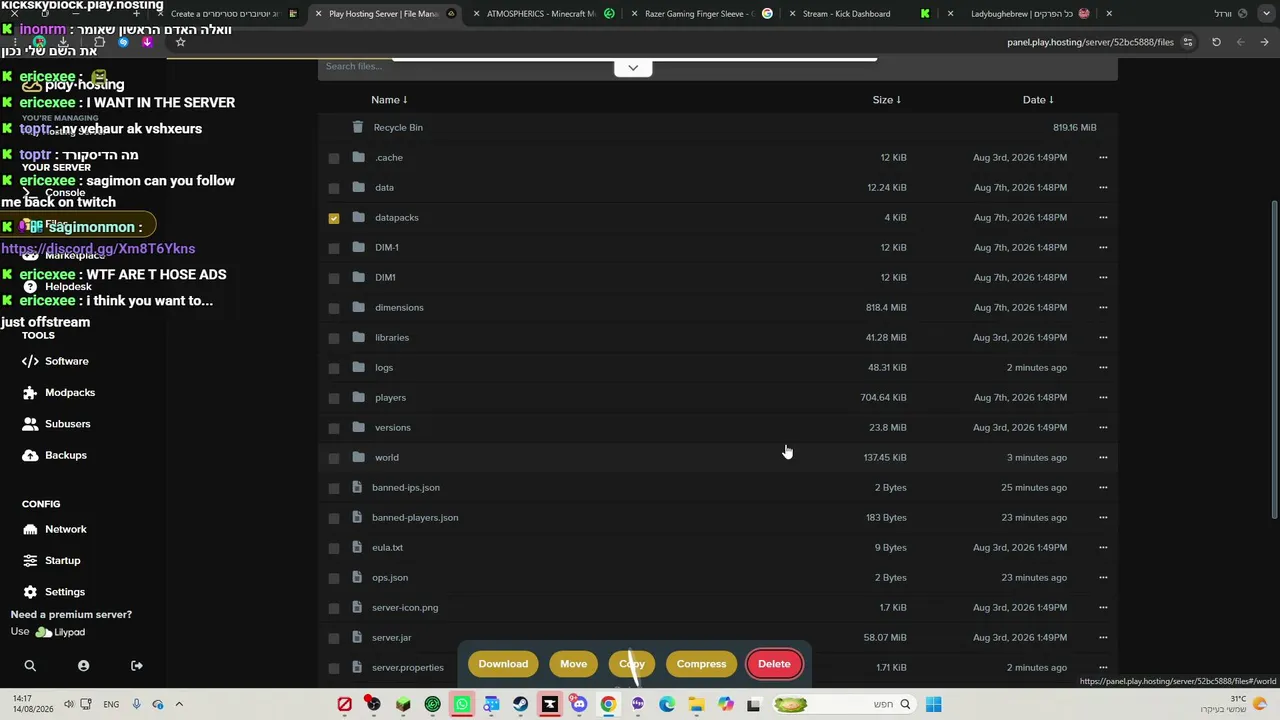Screen dimensions: 1280x720
Task: Select the Play Hosting Server File Manager tab
Action: point(383,14)
